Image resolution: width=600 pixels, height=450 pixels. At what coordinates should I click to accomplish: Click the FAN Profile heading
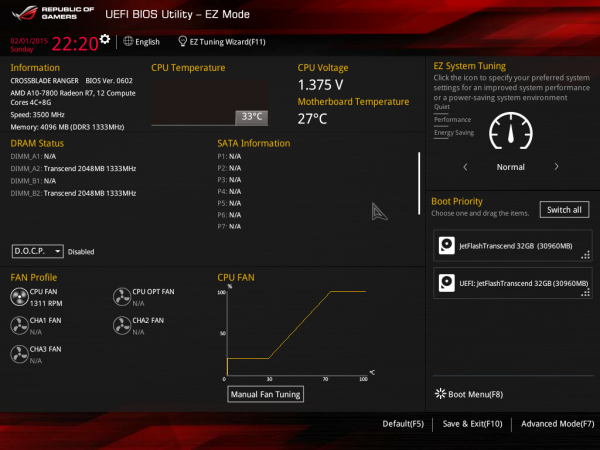[34, 277]
